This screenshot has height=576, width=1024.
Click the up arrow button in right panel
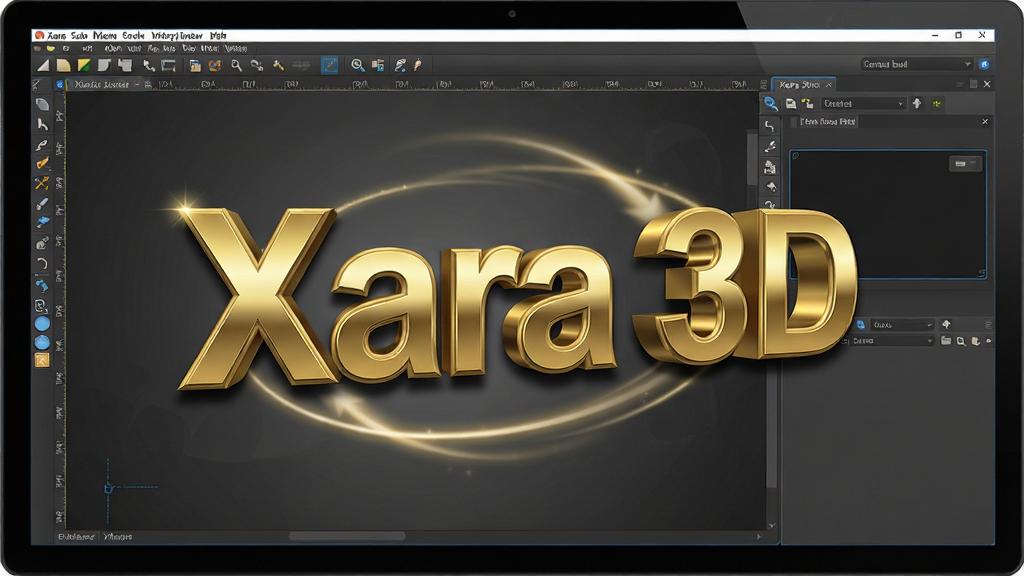click(x=917, y=103)
